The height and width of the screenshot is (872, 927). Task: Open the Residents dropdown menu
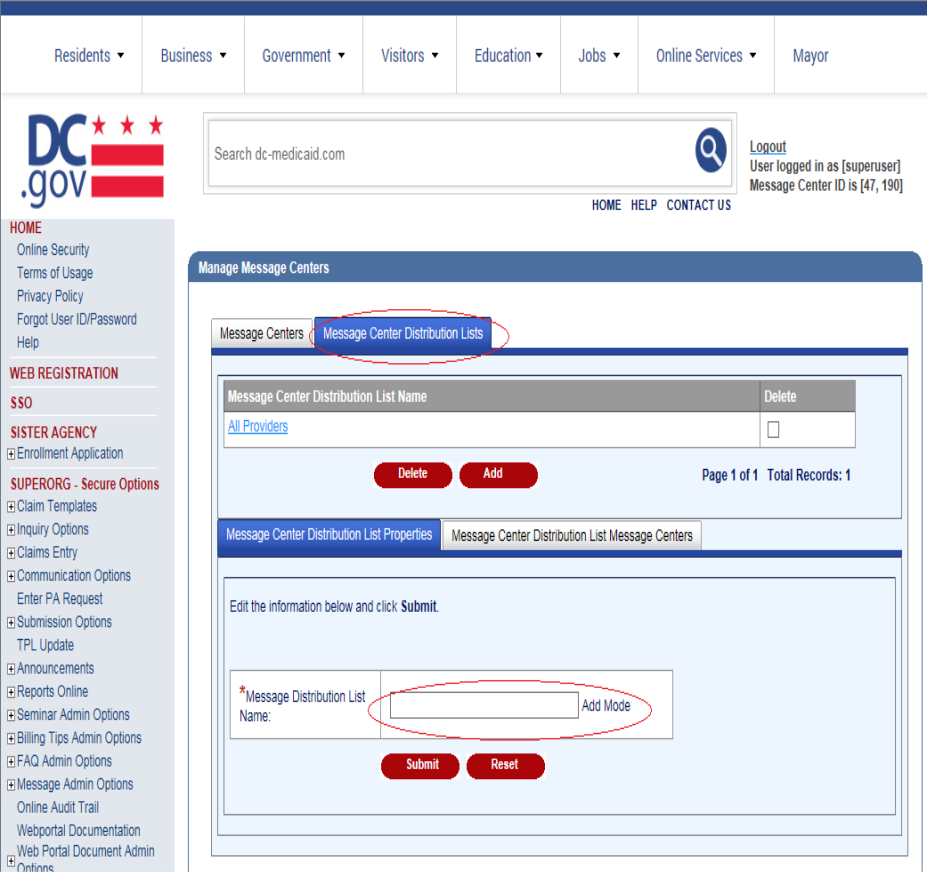tap(89, 56)
